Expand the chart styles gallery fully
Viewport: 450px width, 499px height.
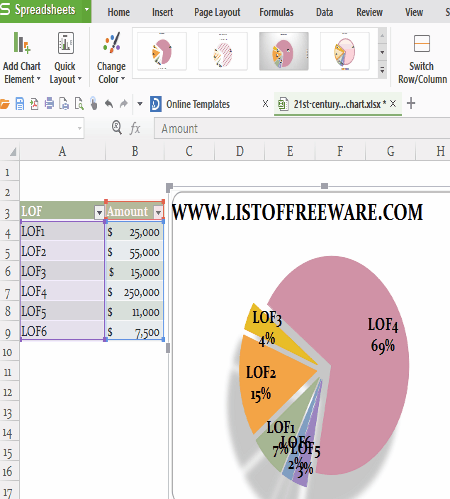point(382,70)
